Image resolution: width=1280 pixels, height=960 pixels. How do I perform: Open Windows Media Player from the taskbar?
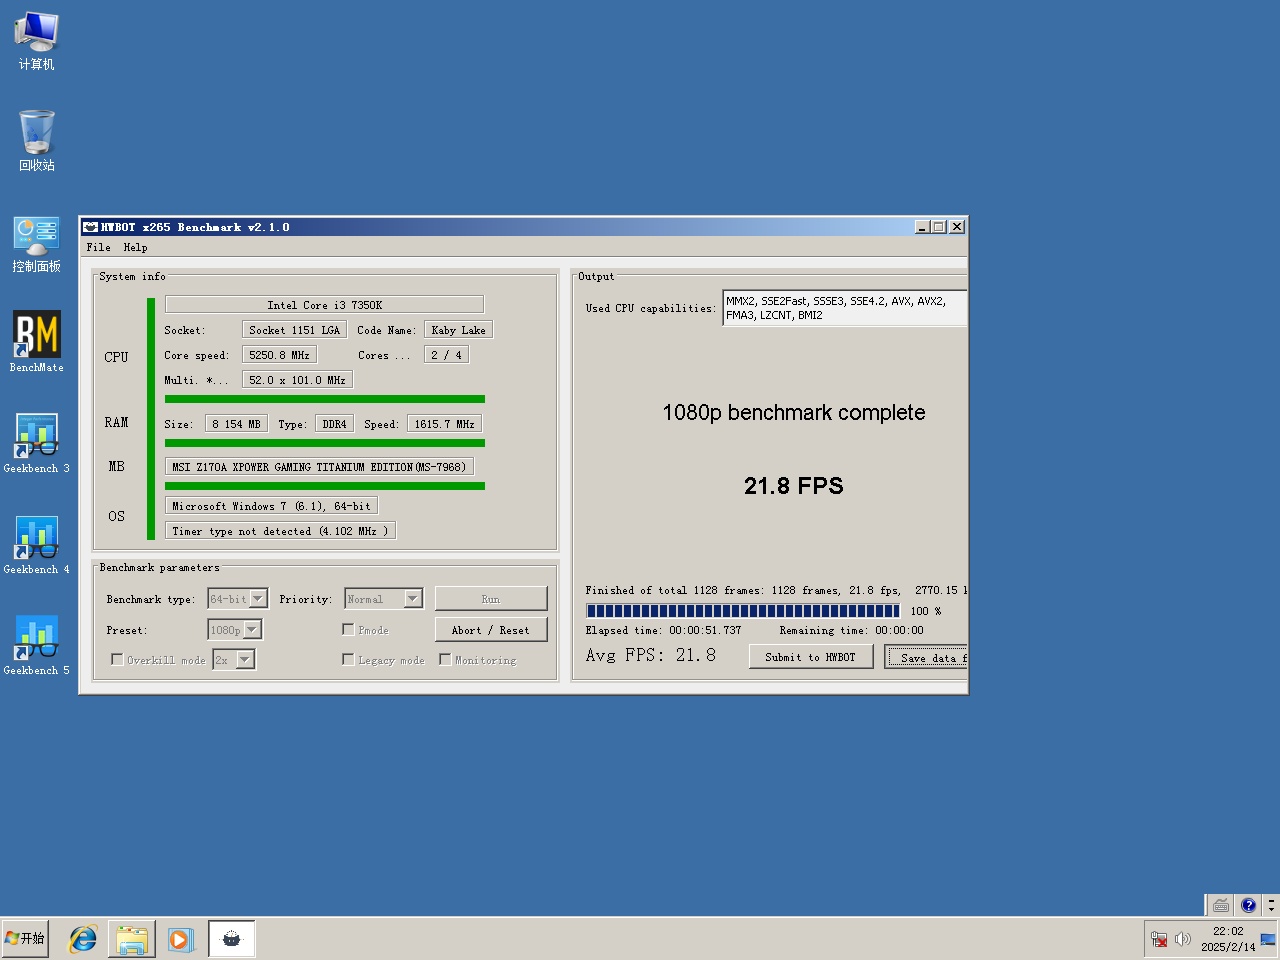[181, 939]
